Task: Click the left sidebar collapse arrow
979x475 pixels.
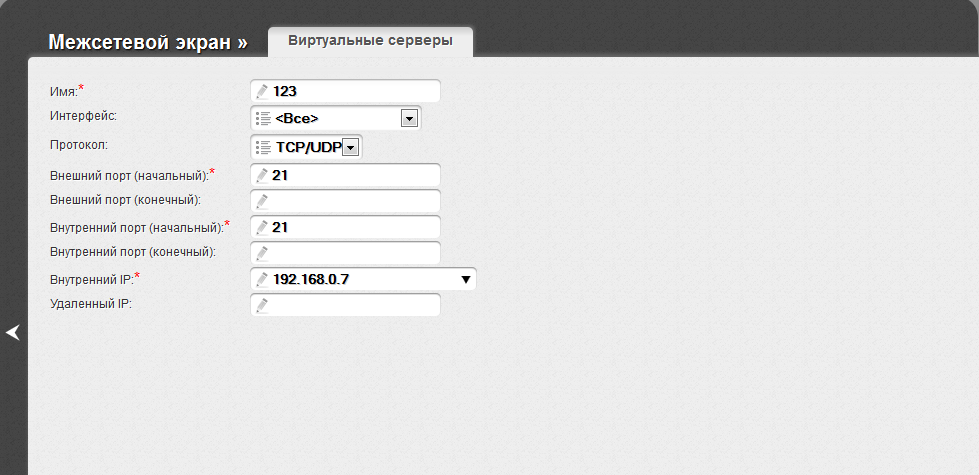Action: [13, 332]
